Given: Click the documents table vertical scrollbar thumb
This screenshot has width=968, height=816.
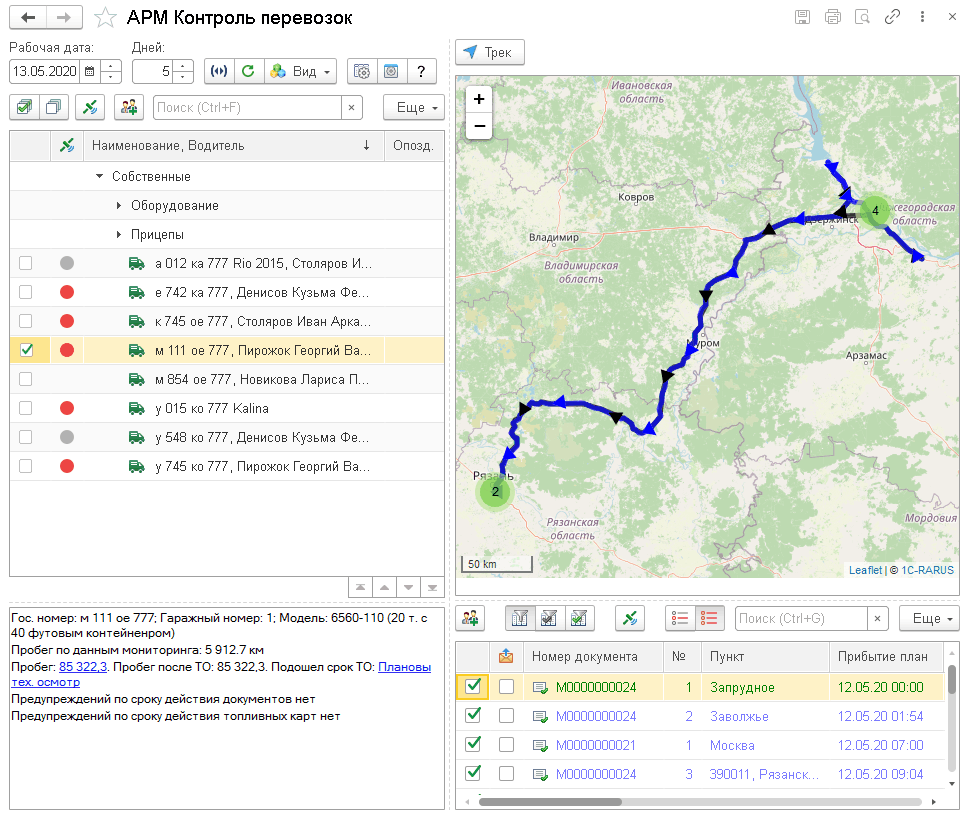Looking at the screenshot, I should 951,680.
